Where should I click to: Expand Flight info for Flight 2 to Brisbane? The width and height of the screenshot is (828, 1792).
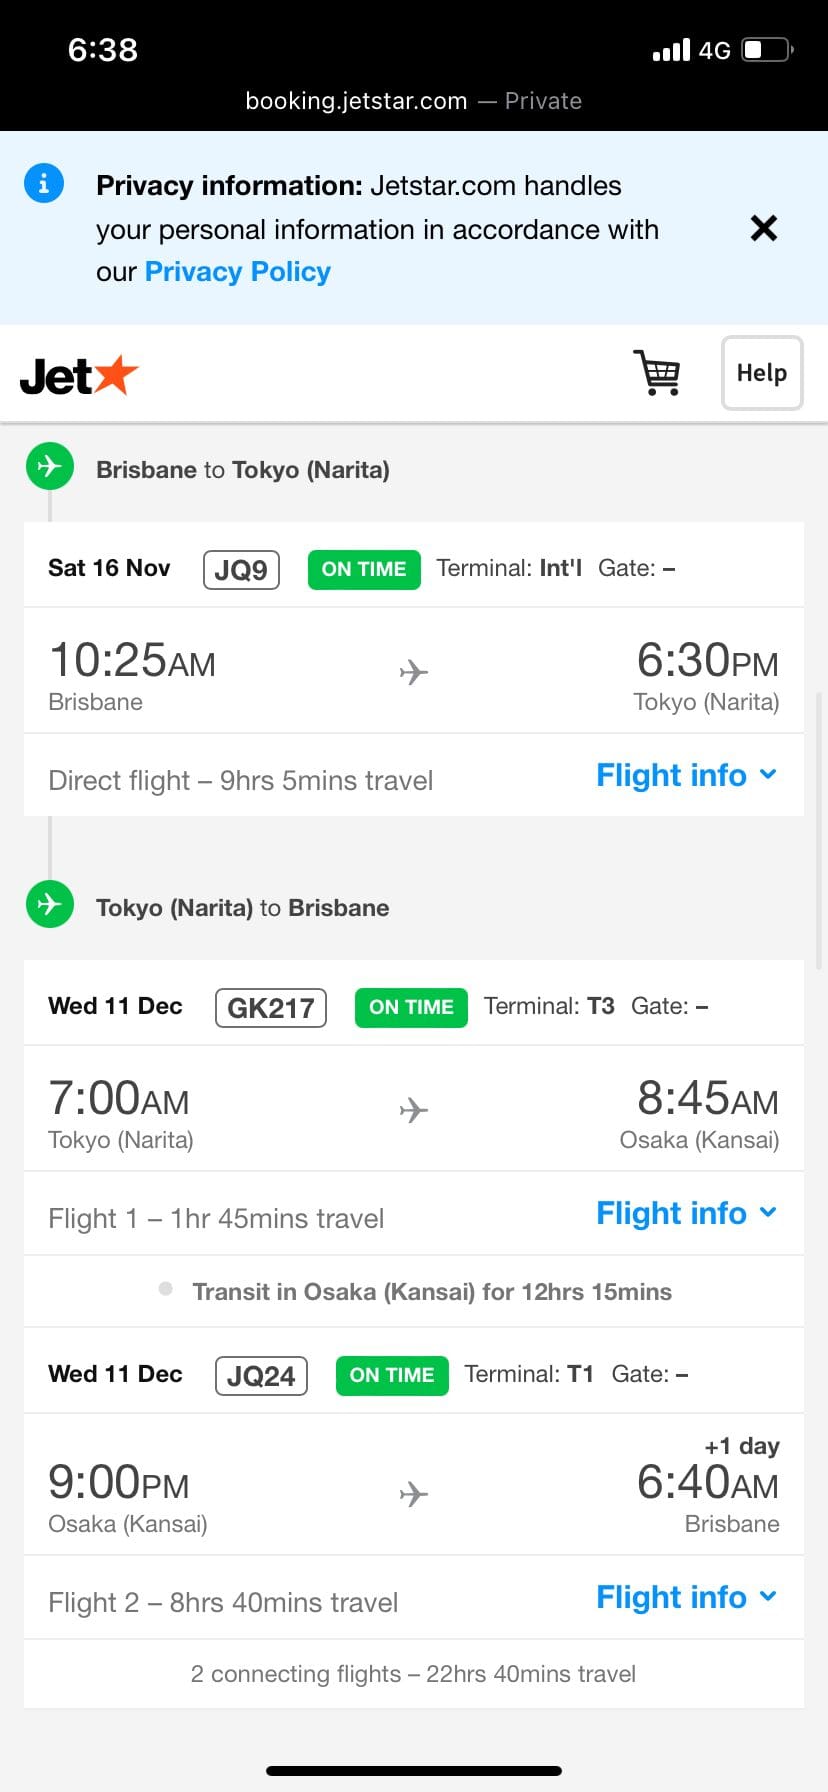coord(687,1597)
